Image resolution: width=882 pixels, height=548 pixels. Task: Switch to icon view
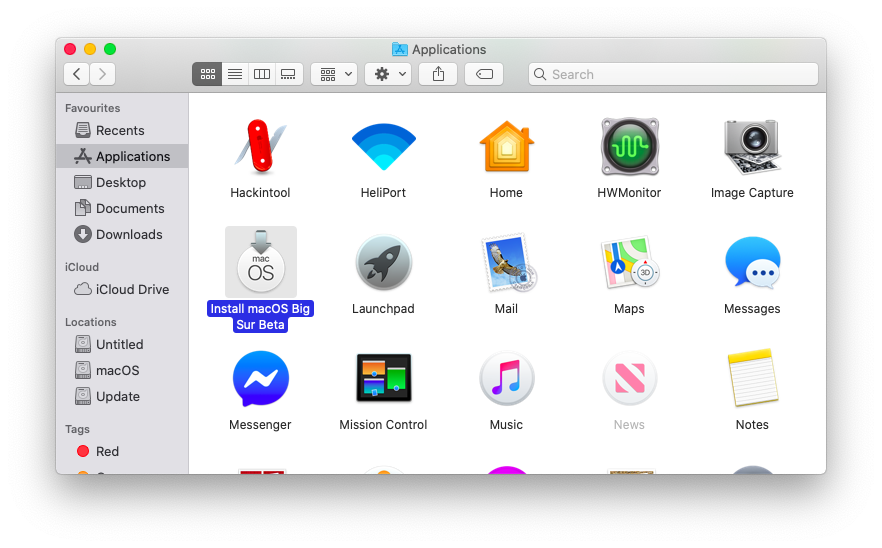[x=208, y=74]
